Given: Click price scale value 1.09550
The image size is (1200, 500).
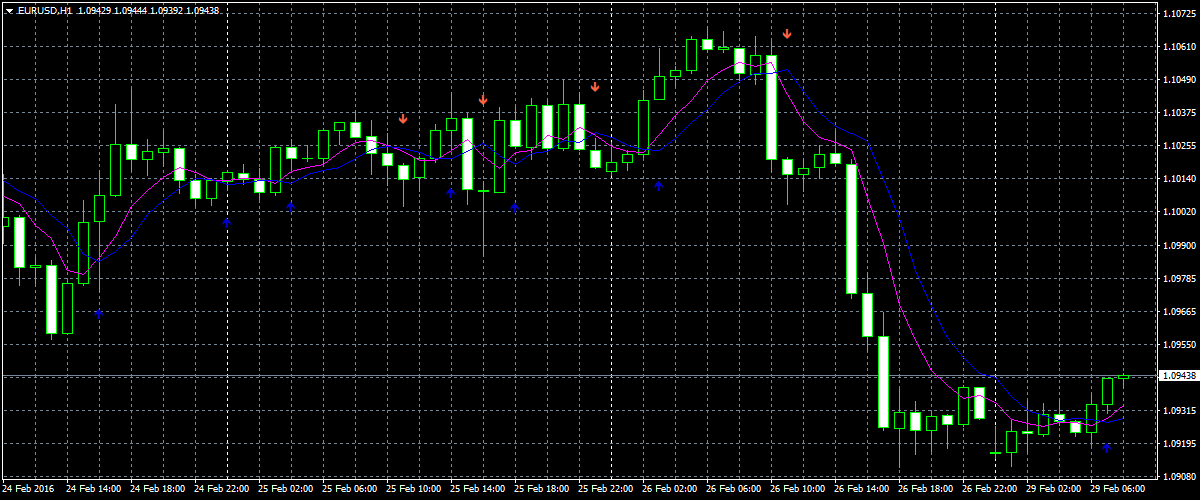Looking at the screenshot, I should coord(1179,344).
